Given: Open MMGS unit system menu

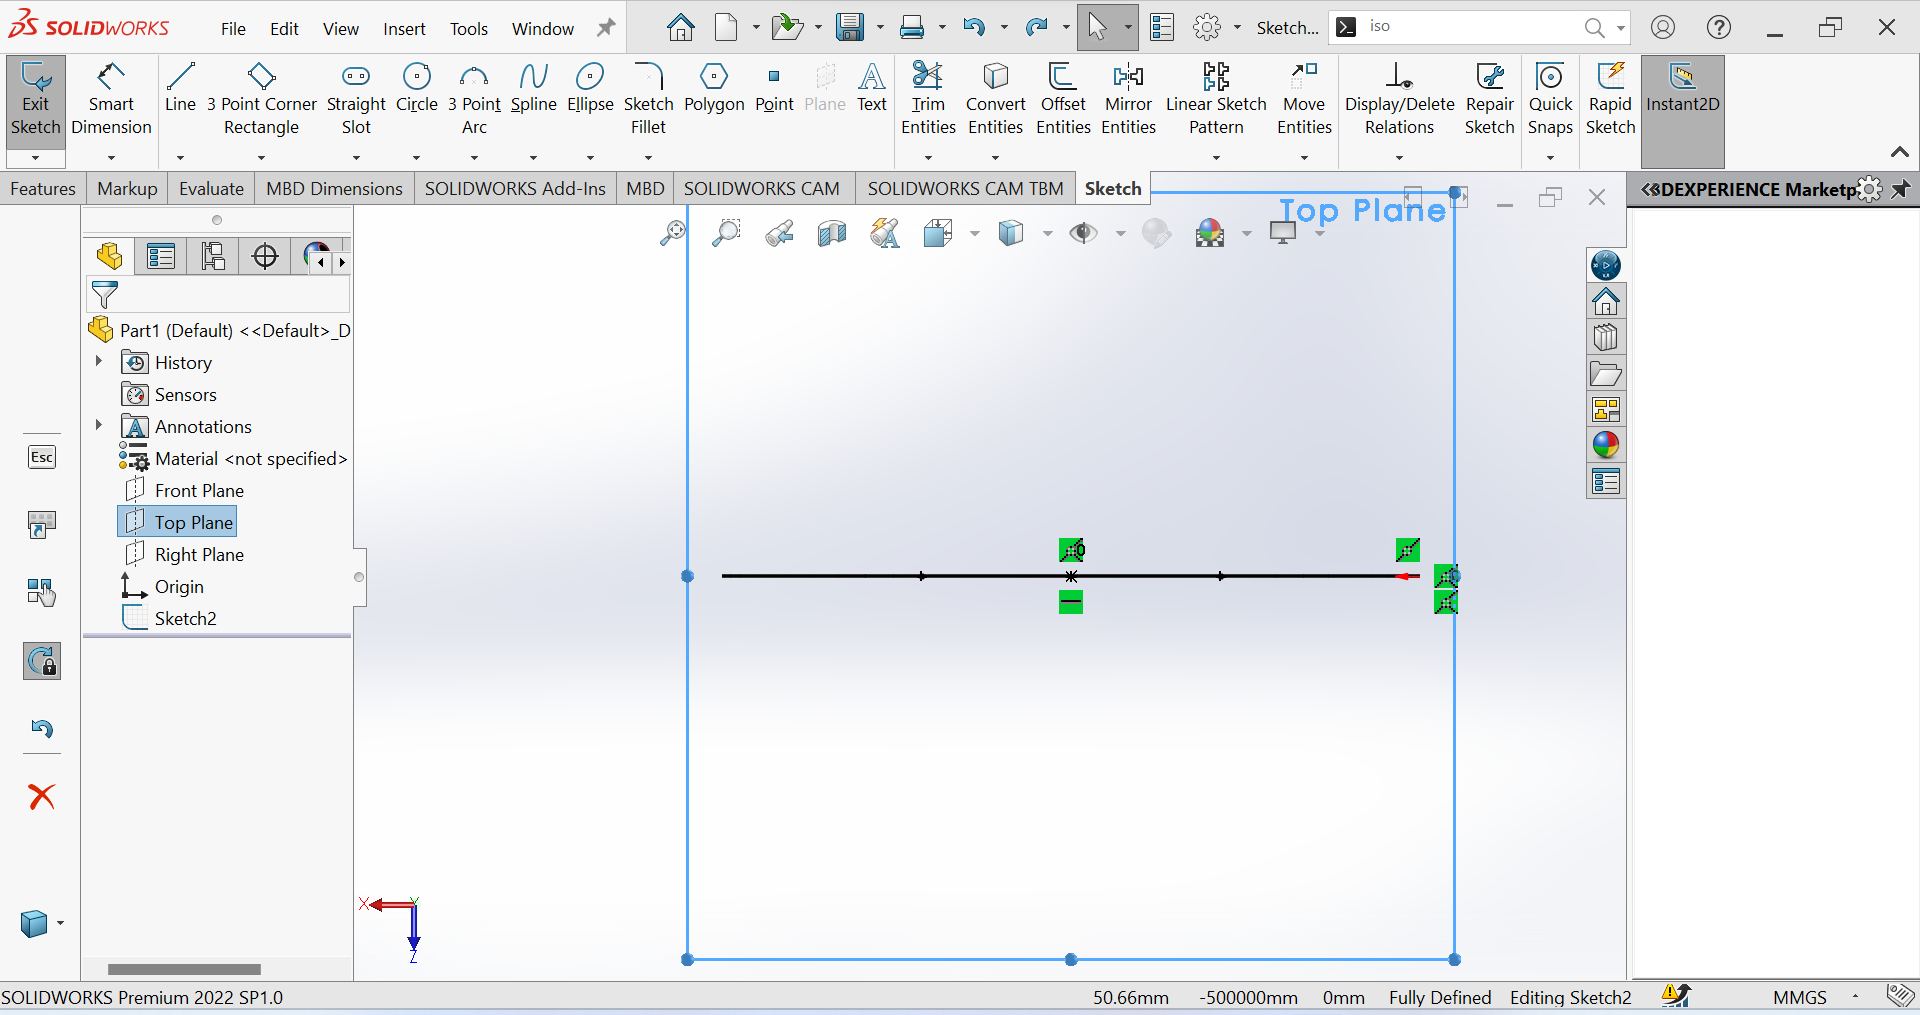Looking at the screenshot, I should [1799, 997].
